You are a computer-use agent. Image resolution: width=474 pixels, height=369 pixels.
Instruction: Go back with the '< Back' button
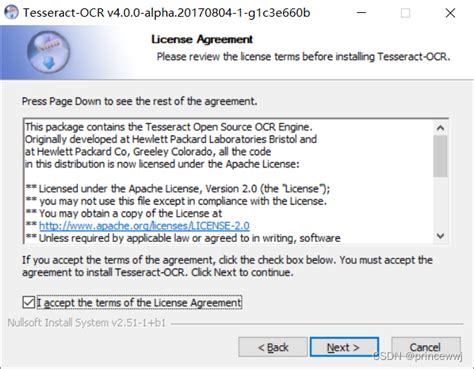(273, 347)
